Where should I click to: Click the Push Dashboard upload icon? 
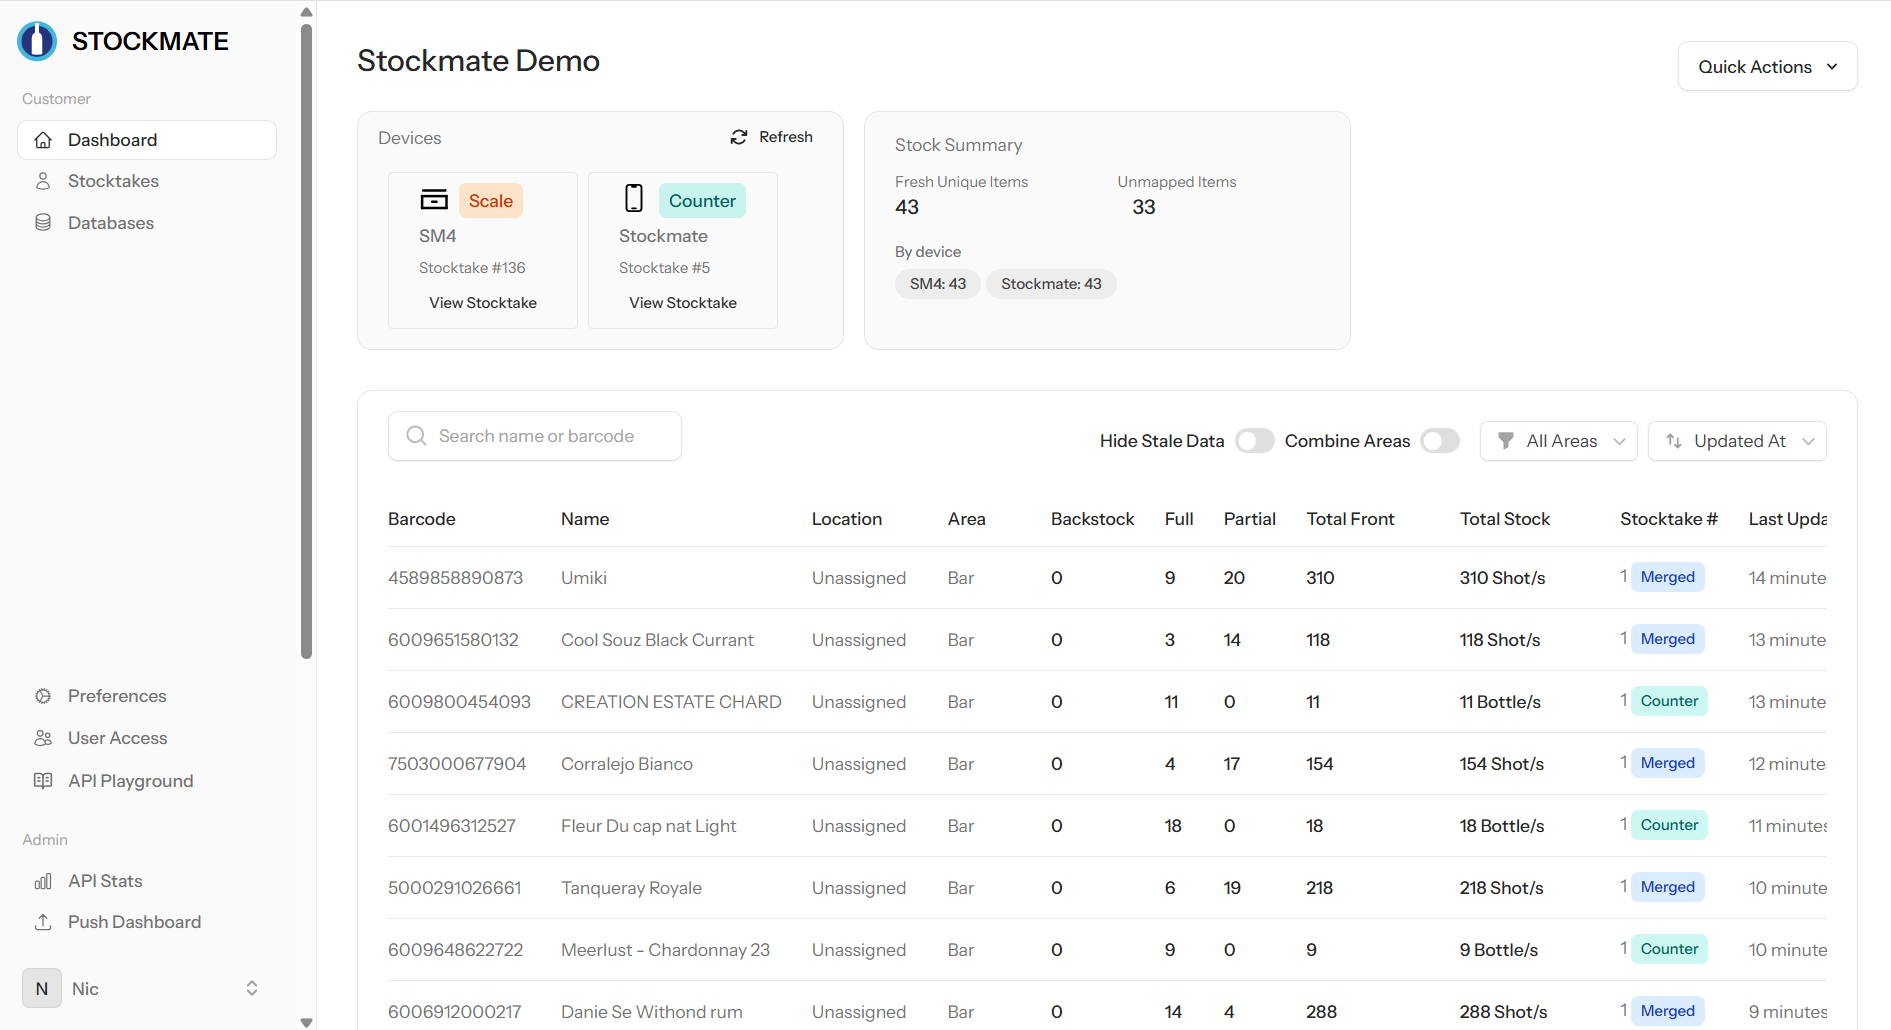coord(43,922)
